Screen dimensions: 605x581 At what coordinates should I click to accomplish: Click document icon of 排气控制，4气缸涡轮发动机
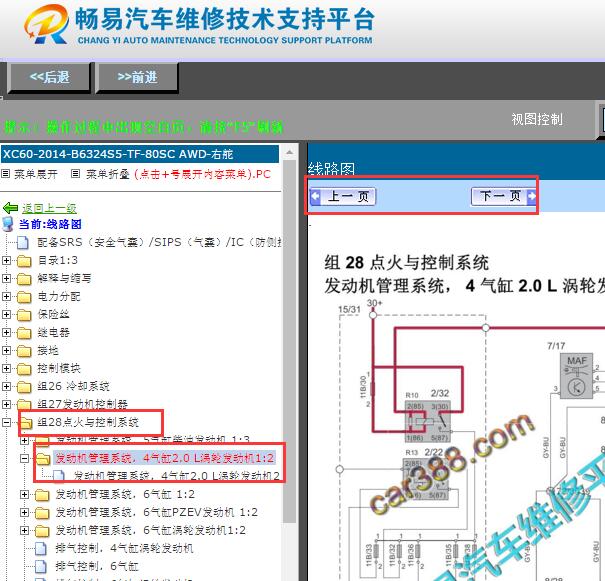click(41, 549)
